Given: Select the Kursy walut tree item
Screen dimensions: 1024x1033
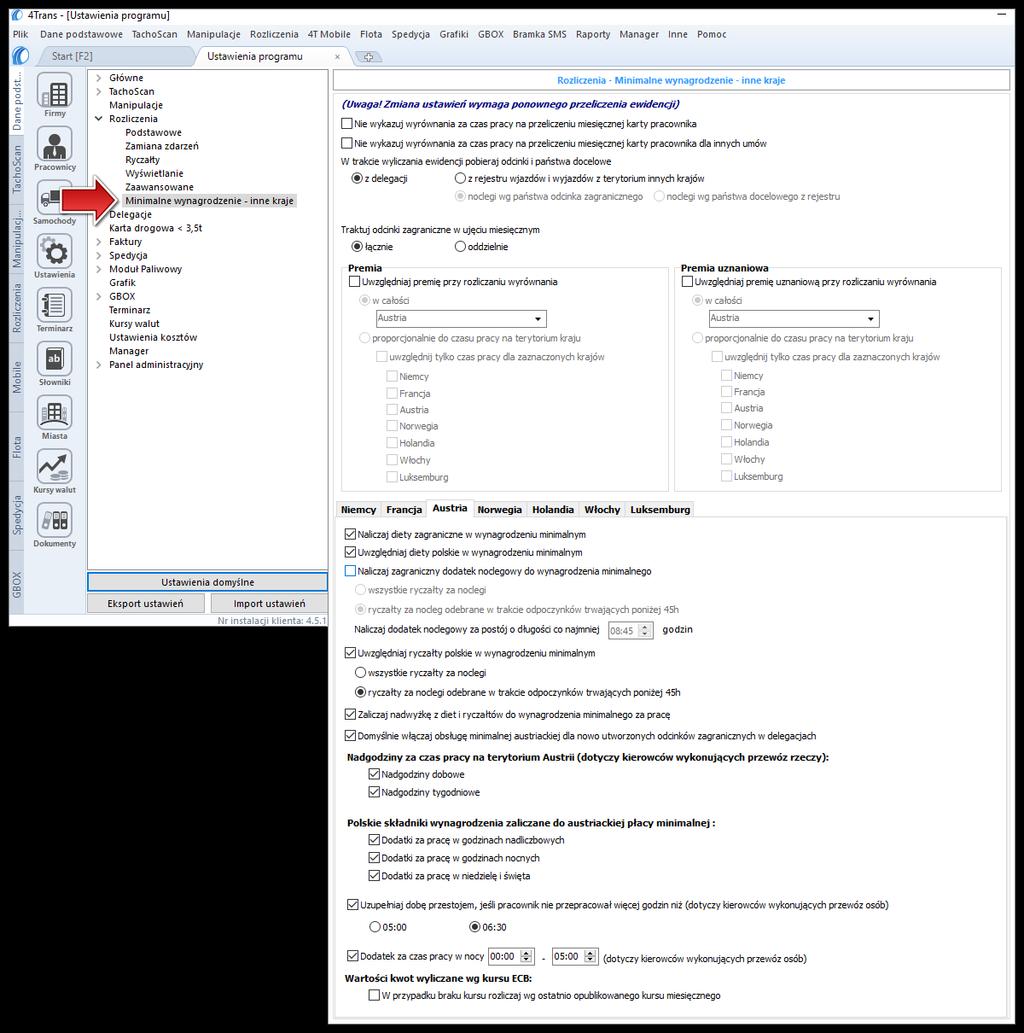Looking at the screenshot, I should [x=134, y=323].
